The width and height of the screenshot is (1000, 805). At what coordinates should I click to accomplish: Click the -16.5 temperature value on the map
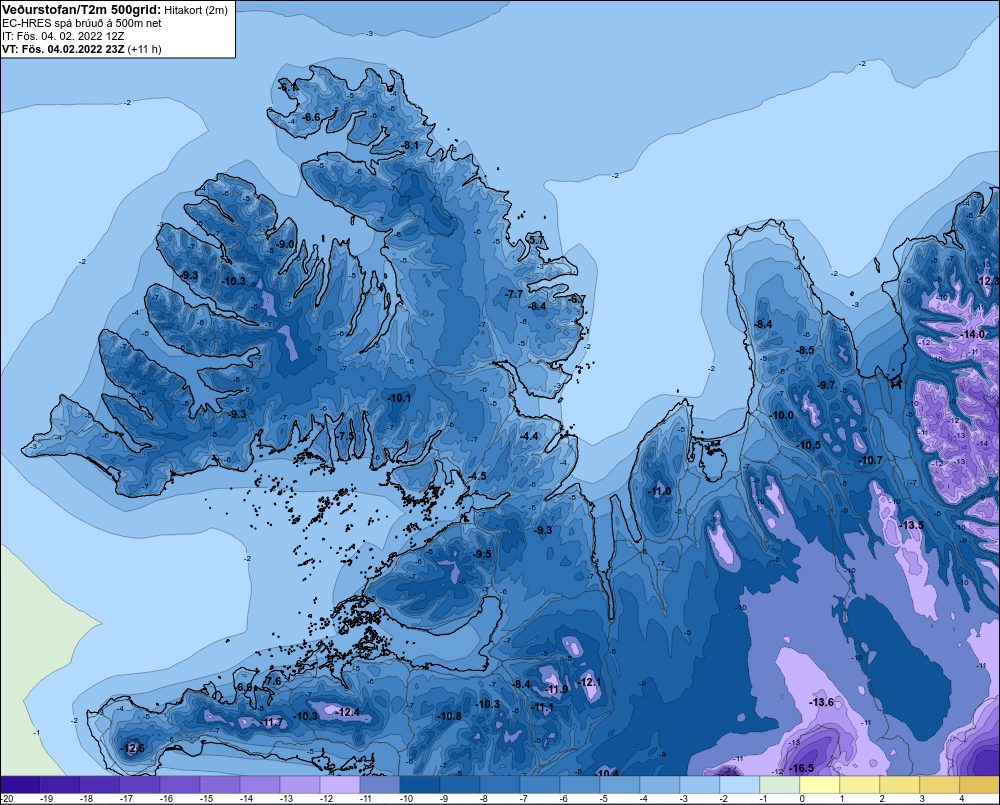click(x=802, y=768)
